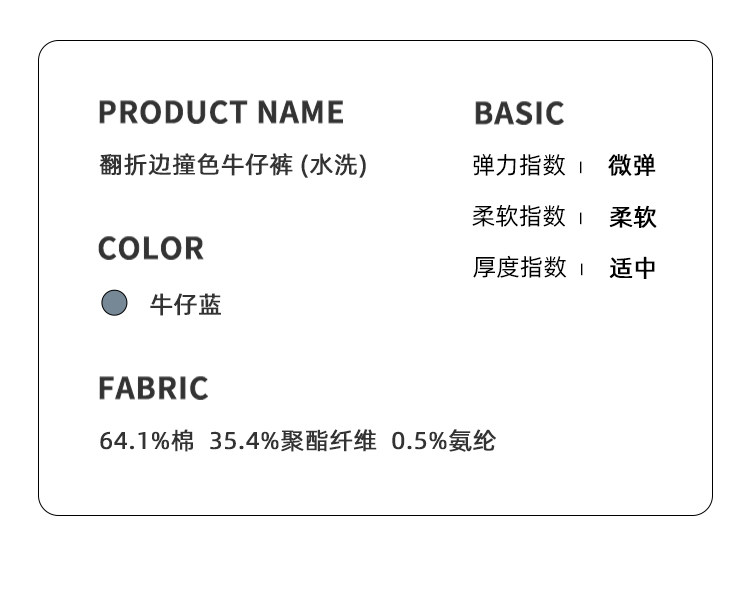This screenshot has width=750, height=603.
Task: Click the (水洗) text in product name
Action: [334, 165]
